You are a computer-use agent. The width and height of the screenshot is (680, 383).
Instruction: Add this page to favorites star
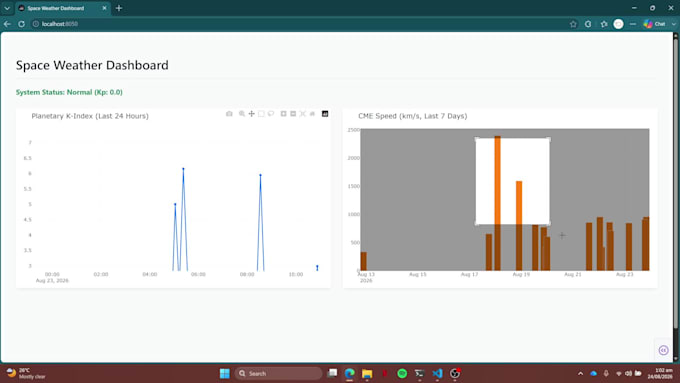(573, 24)
